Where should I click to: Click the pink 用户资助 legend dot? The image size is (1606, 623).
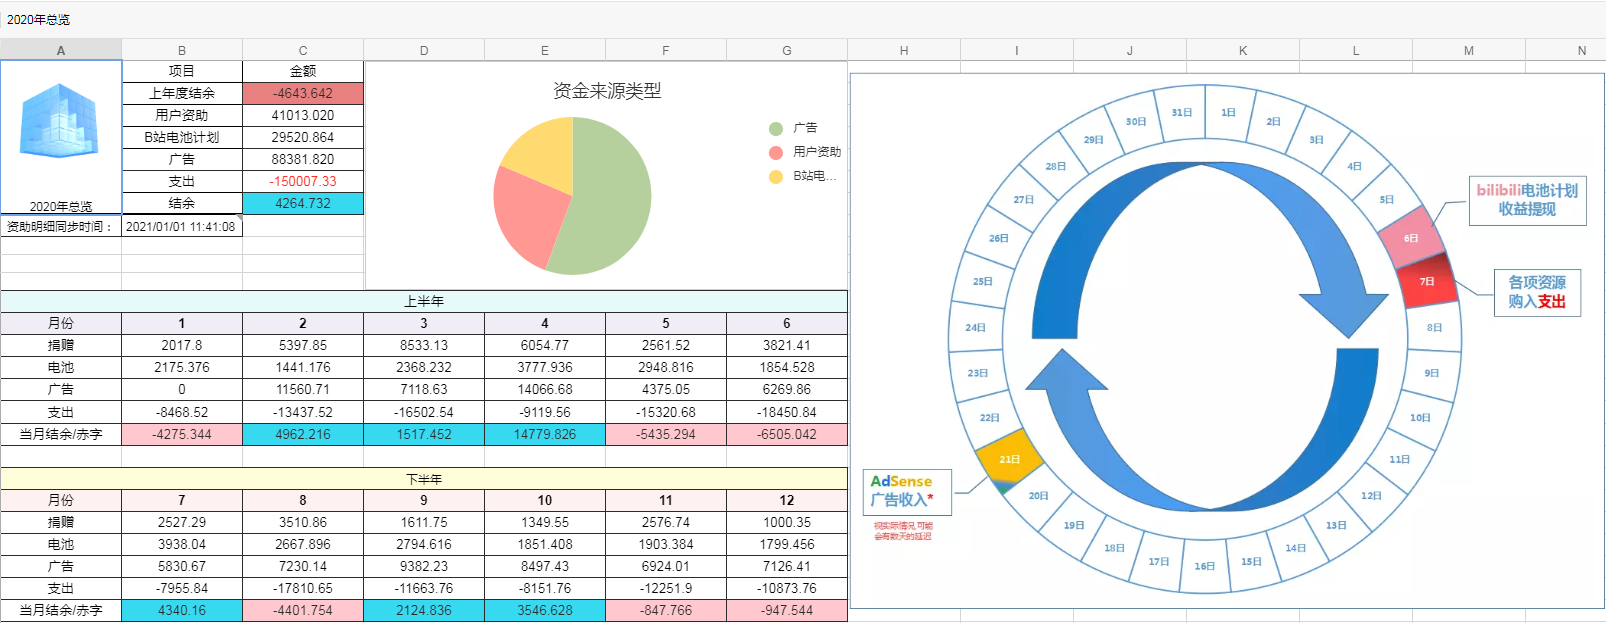tap(775, 152)
